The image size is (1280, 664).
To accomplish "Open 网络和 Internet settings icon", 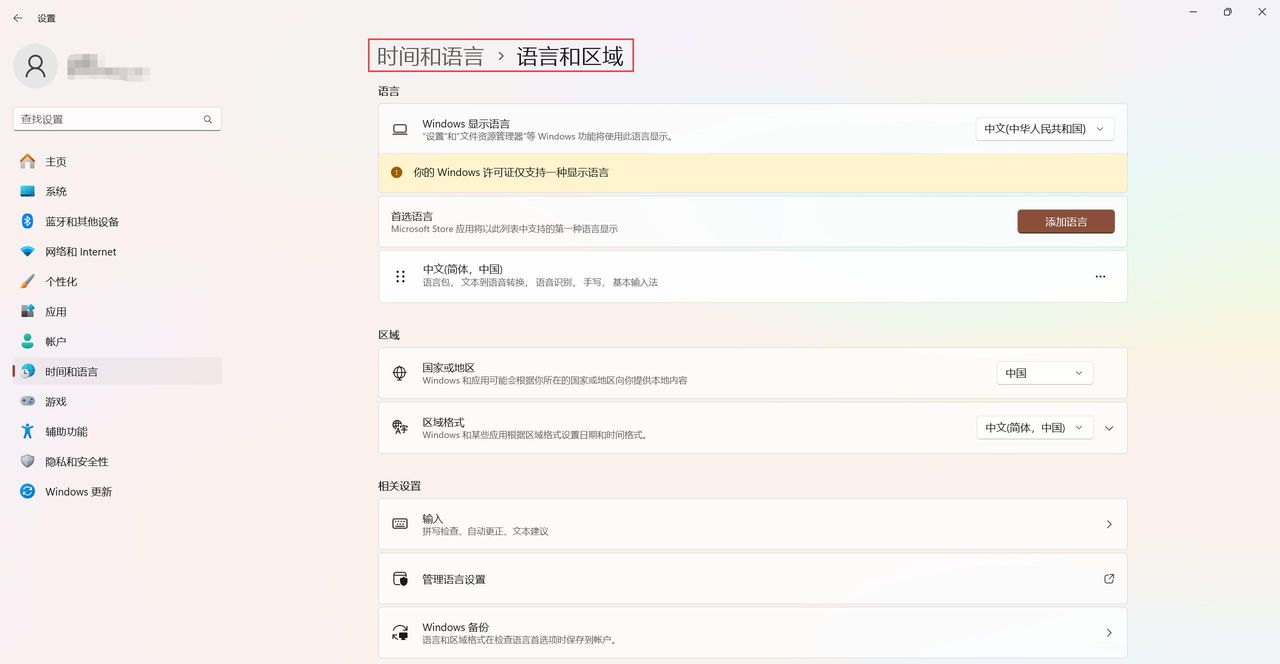I will (x=27, y=251).
